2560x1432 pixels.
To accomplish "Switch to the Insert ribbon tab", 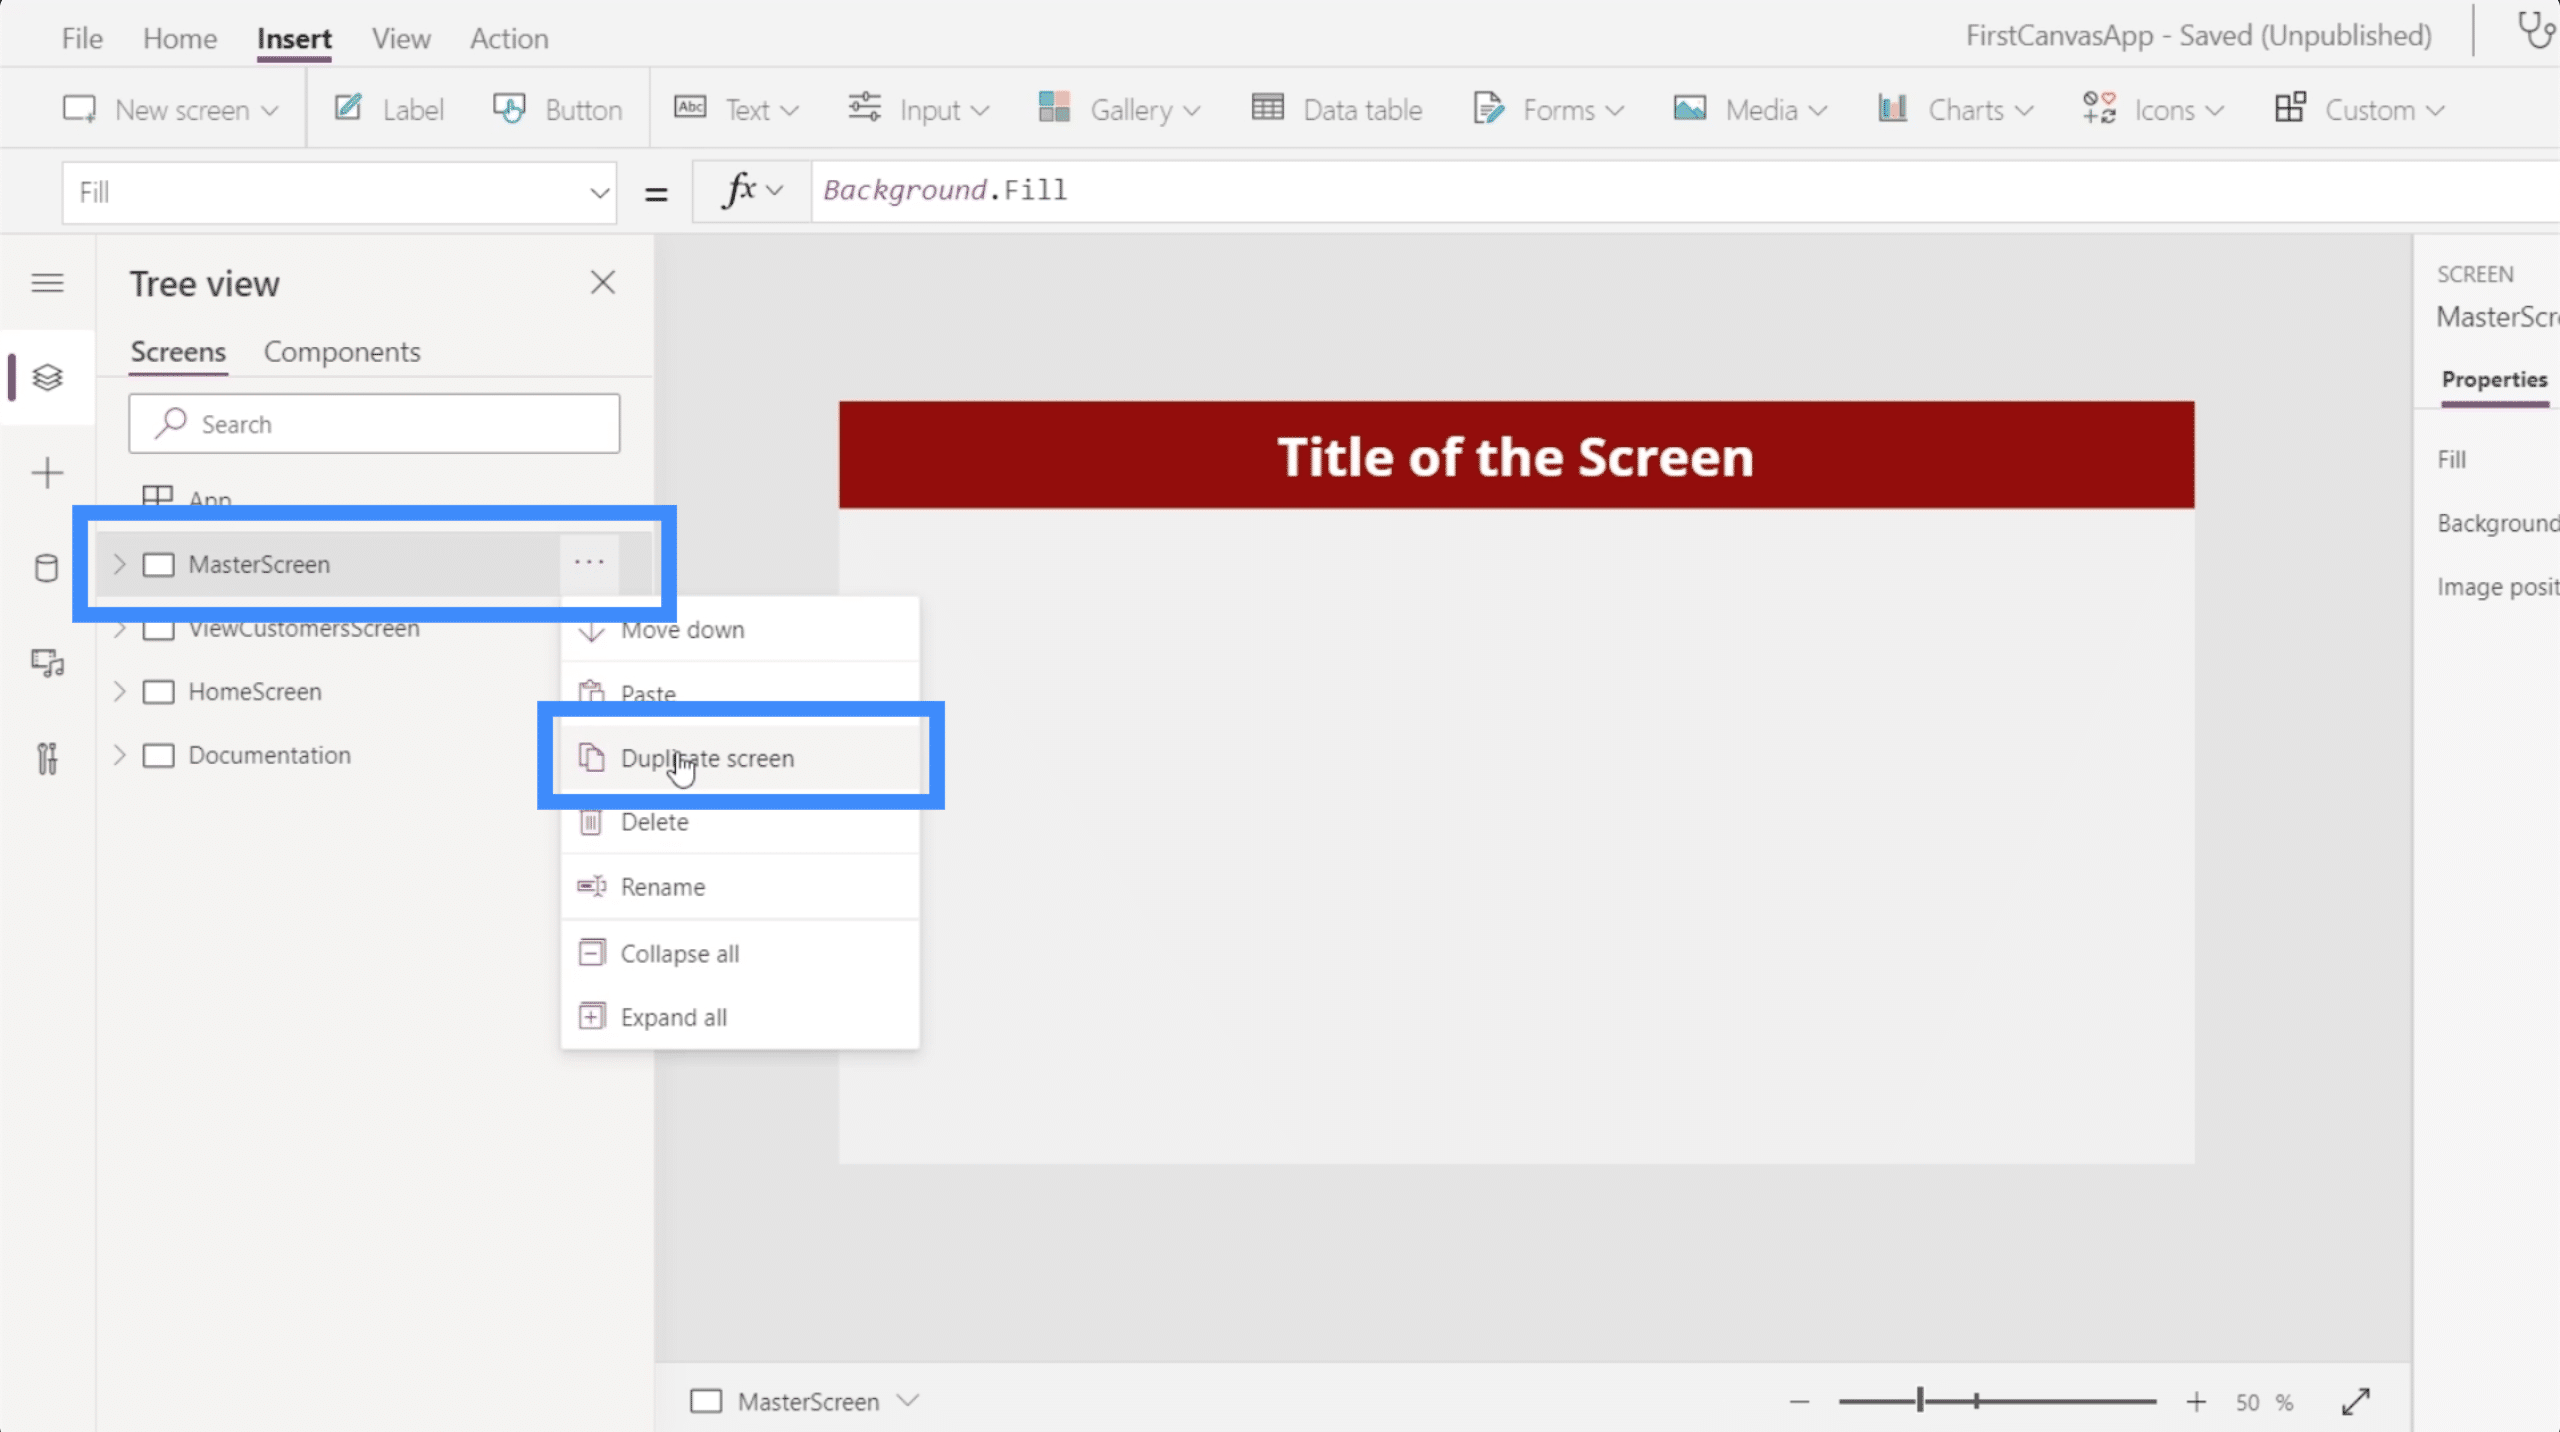I will coord(294,38).
